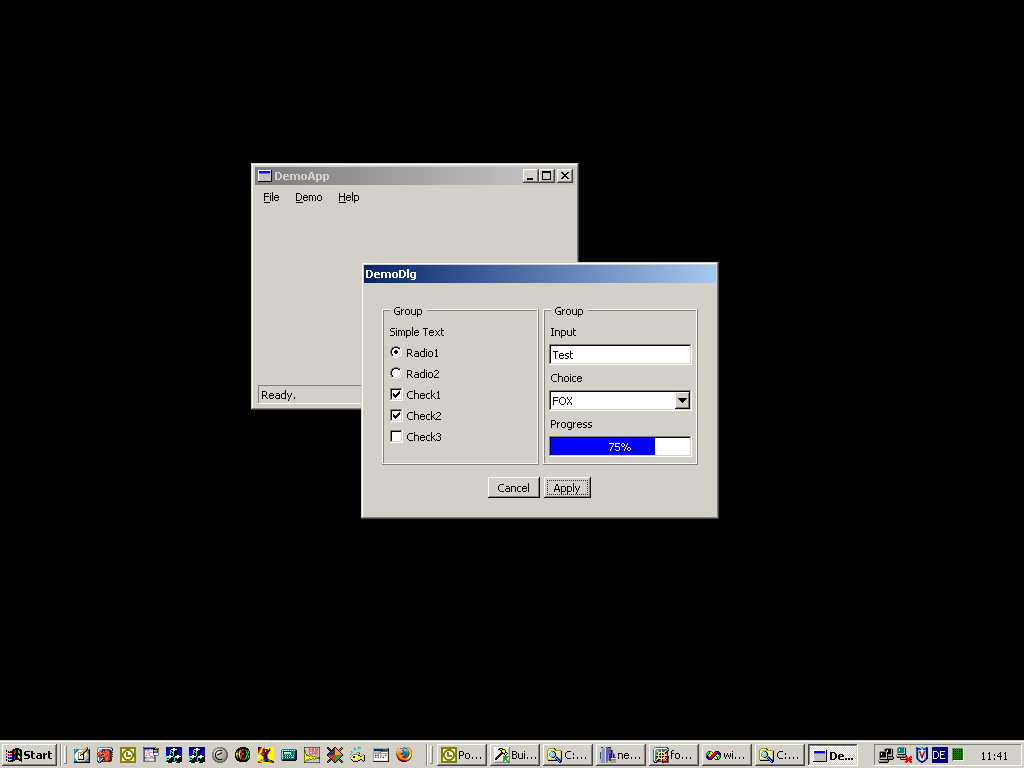Uncheck the Check2 checkbox
The height and width of the screenshot is (768, 1024).
click(x=396, y=415)
